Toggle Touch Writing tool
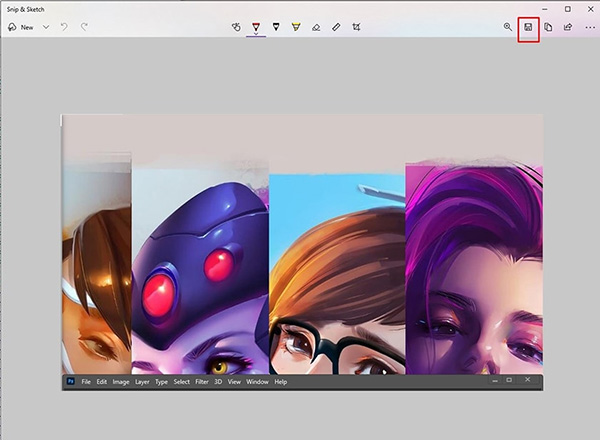 (x=236, y=27)
